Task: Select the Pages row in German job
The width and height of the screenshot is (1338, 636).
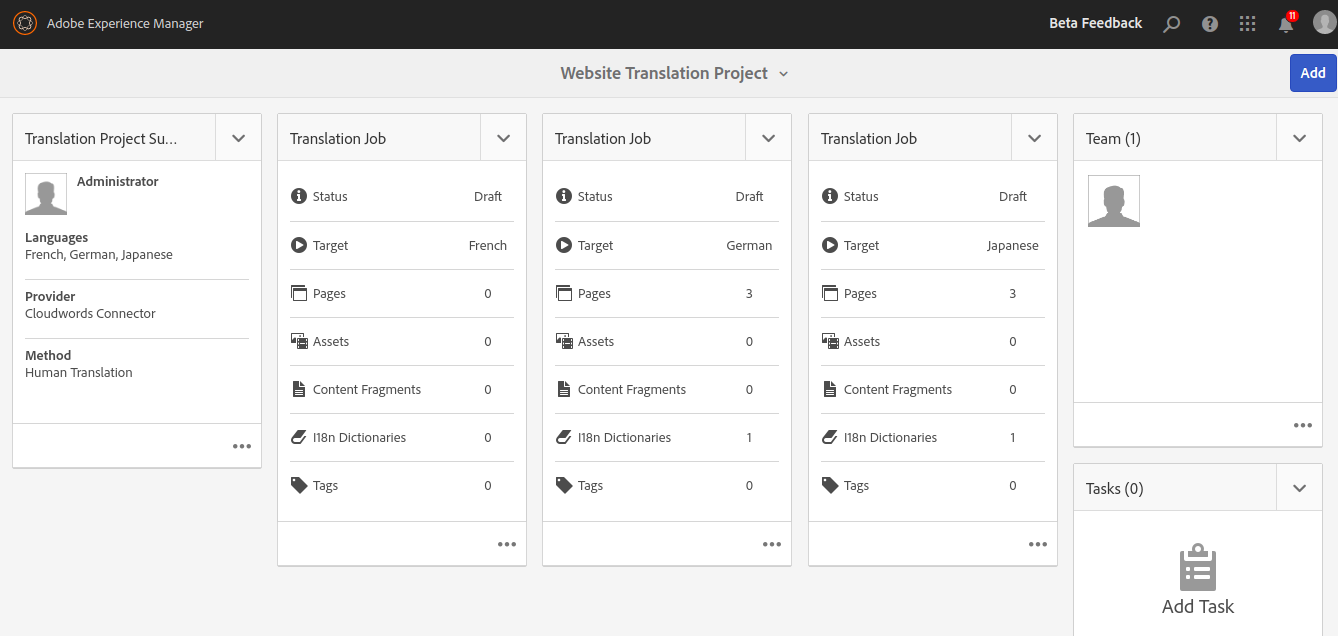Action: click(665, 293)
